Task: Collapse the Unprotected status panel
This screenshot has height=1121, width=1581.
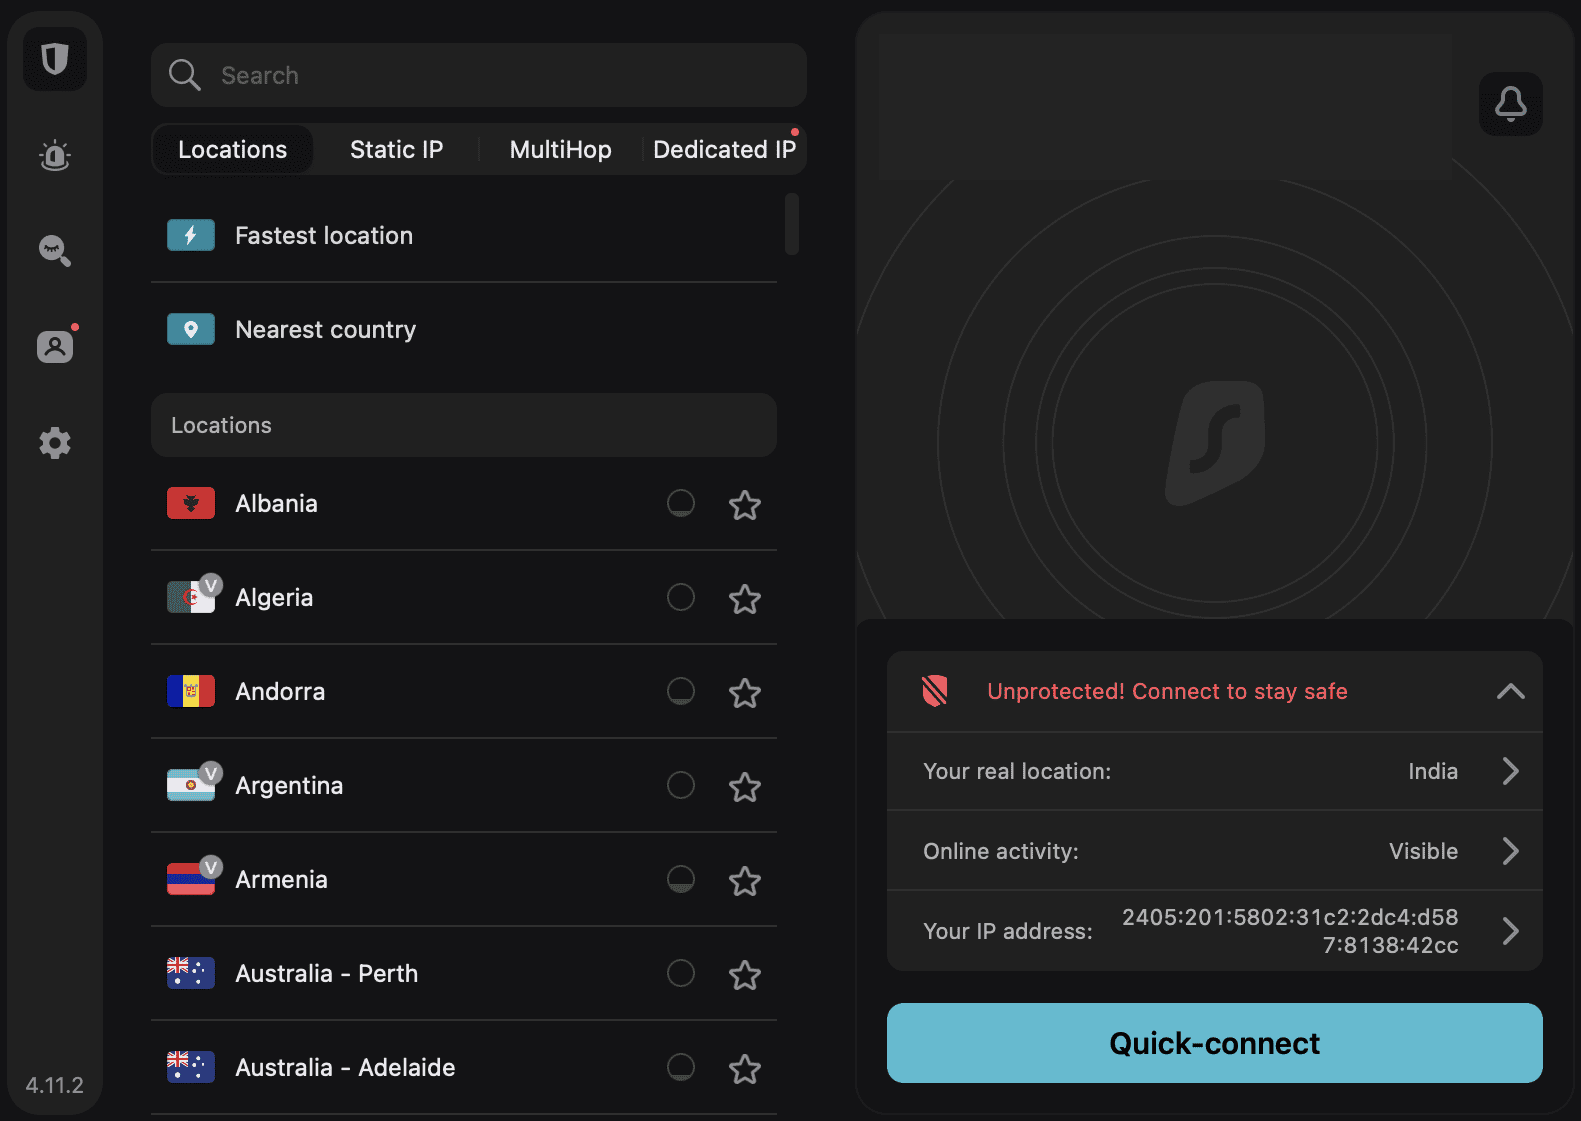Action: coord(1510,691)
